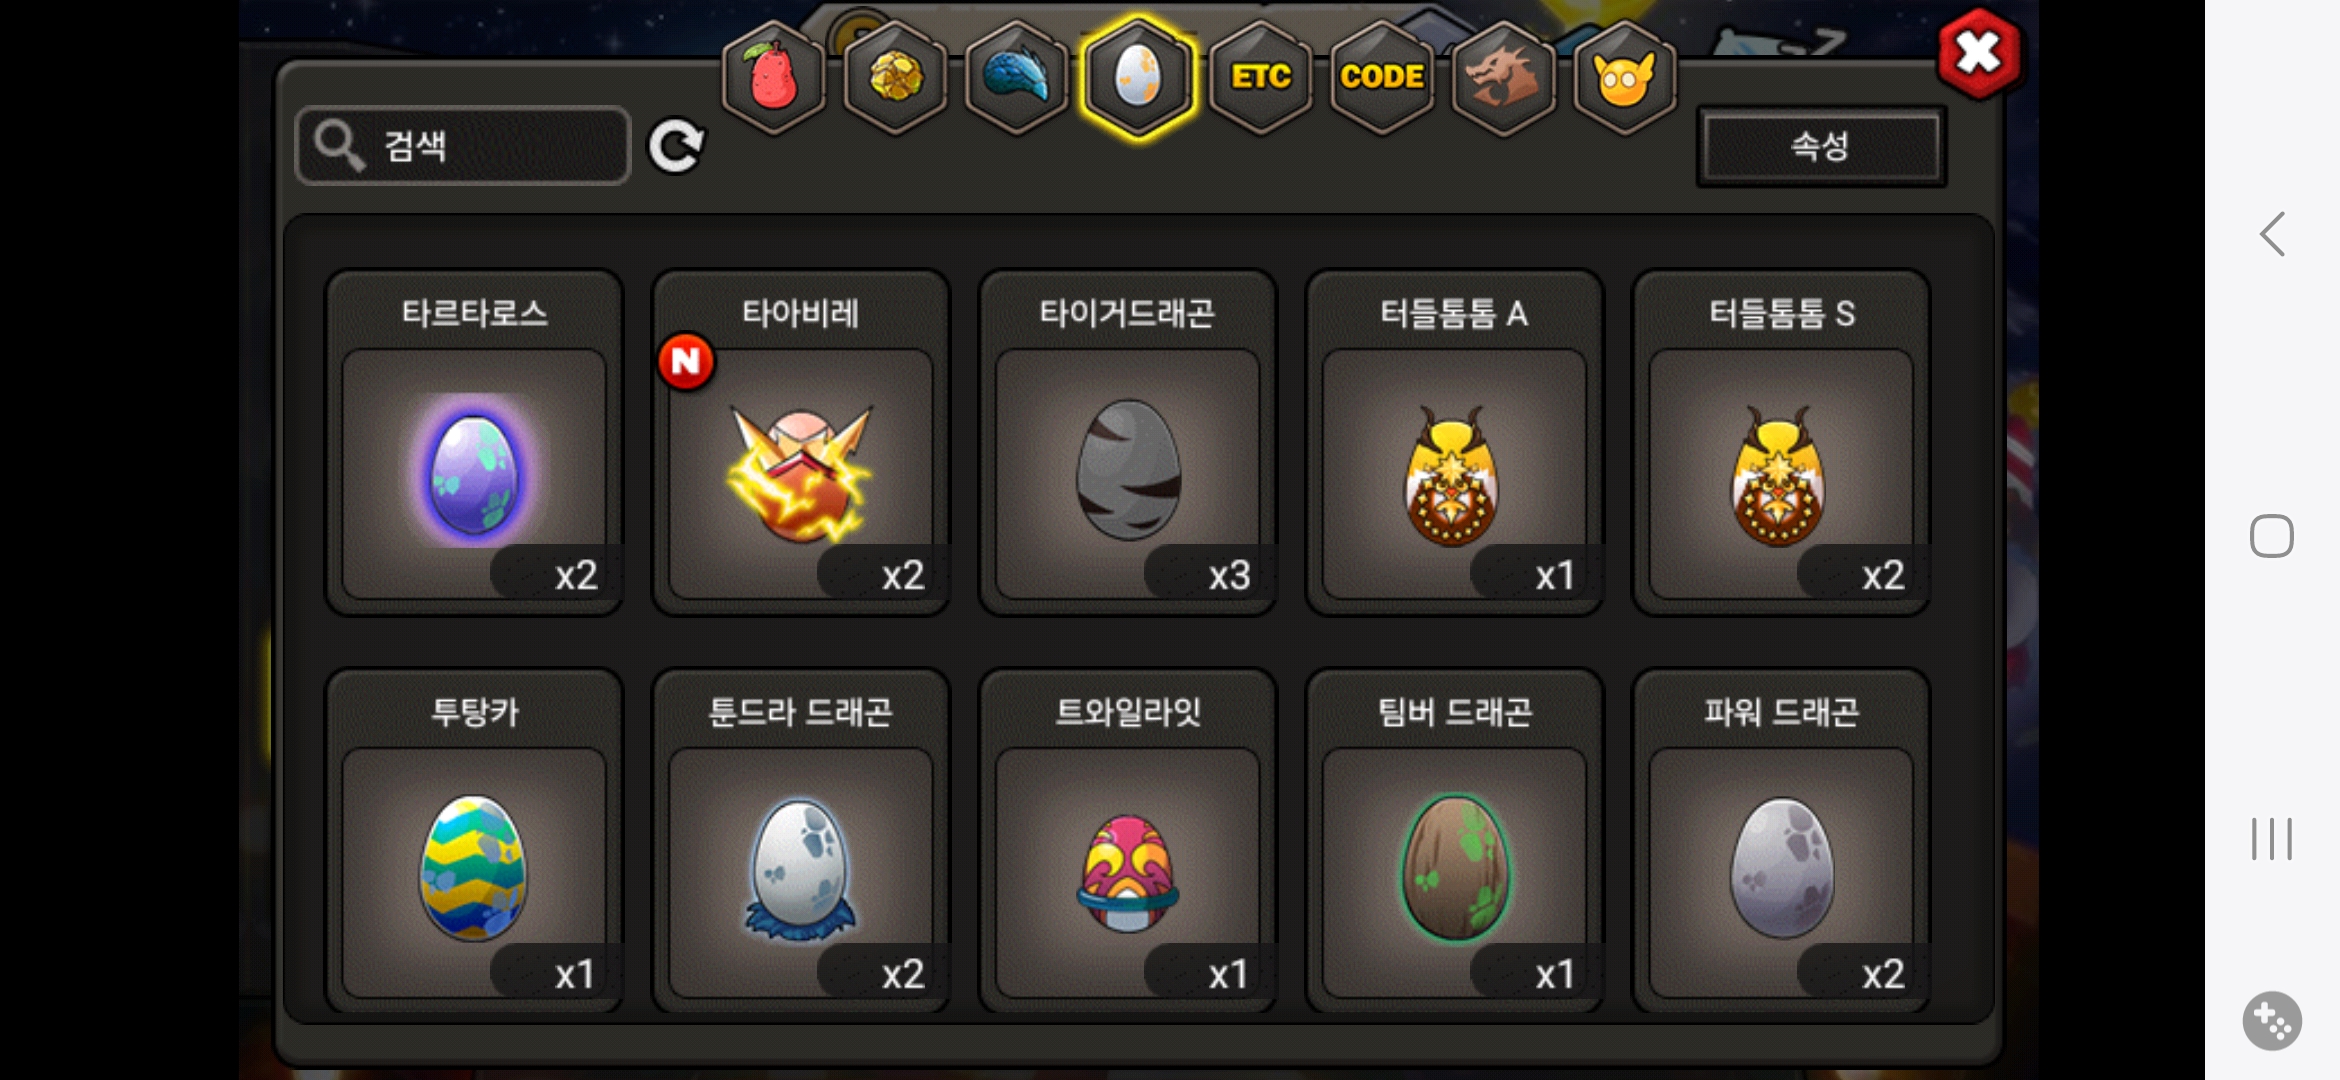2340x1080 pixels.
Task: Open the ETC items tab
Action: click(1260, 78)
